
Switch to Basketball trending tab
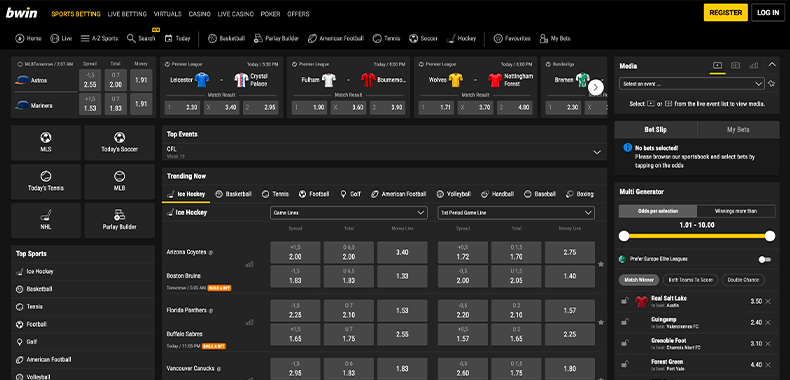click(x=233, y=194)
